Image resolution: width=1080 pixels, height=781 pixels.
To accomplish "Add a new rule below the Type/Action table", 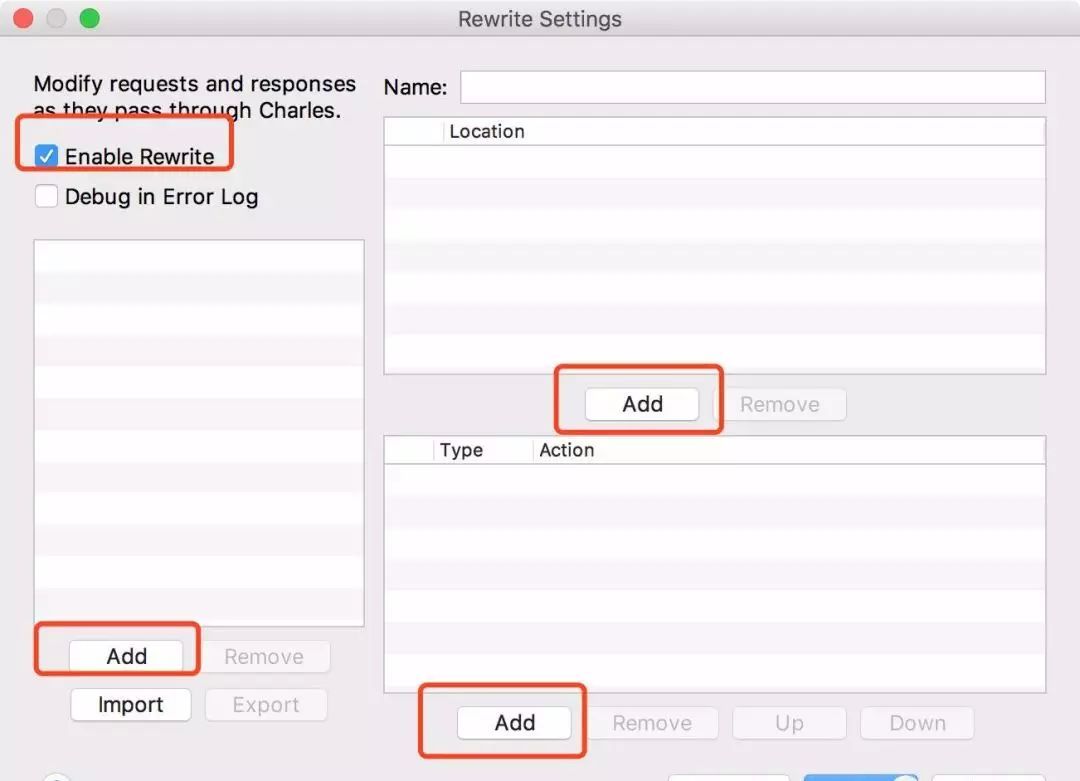I will click(514, 723).
